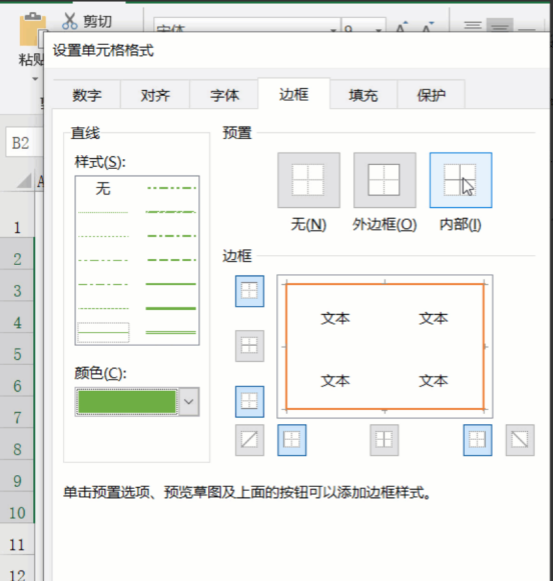The image size is (554, 581).
Task: Switch to the 数字 tab
Action: click(86, 95)
